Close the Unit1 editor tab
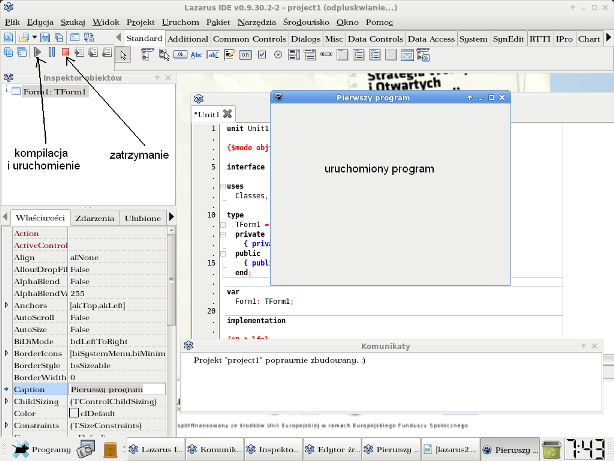614x461 pixels. click(228, 114)
